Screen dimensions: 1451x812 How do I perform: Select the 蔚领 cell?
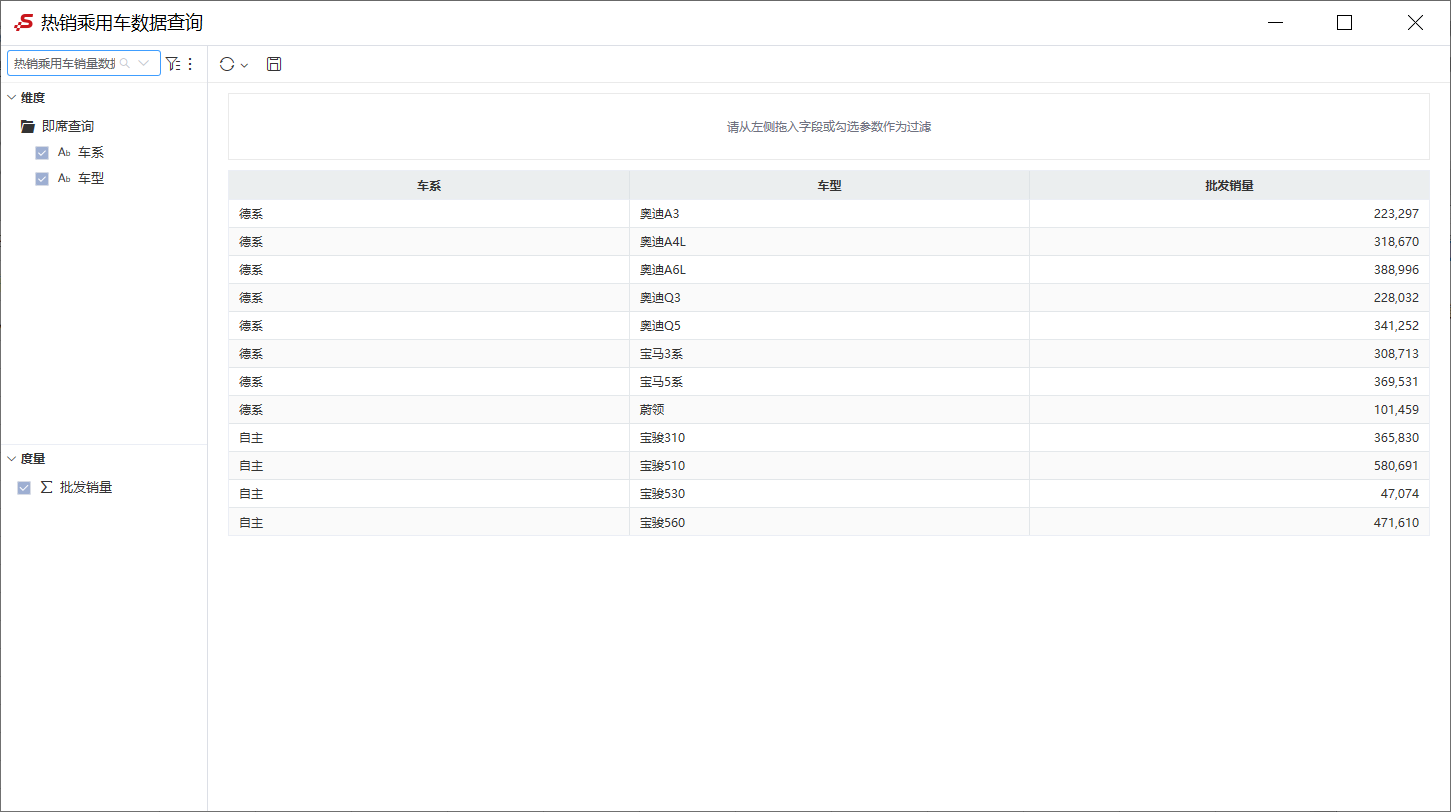click(x=829, y=410)
